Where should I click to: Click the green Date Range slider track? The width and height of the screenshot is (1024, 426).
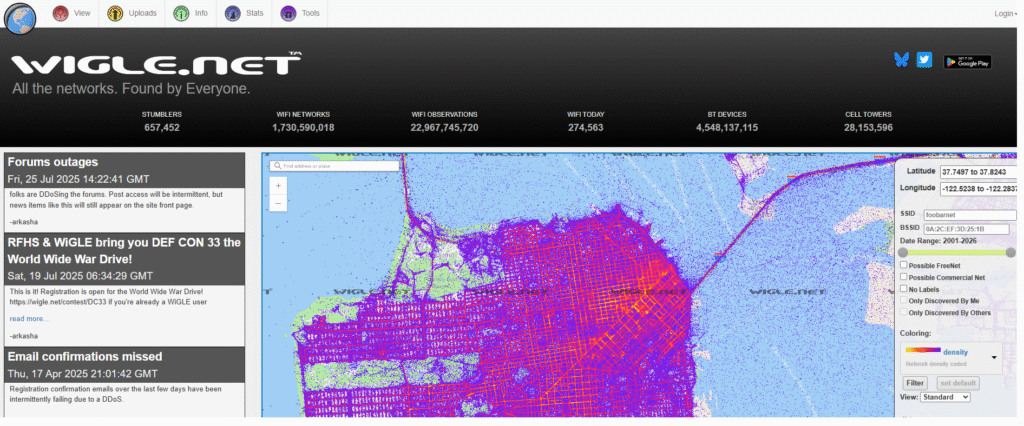click(957, 252)
